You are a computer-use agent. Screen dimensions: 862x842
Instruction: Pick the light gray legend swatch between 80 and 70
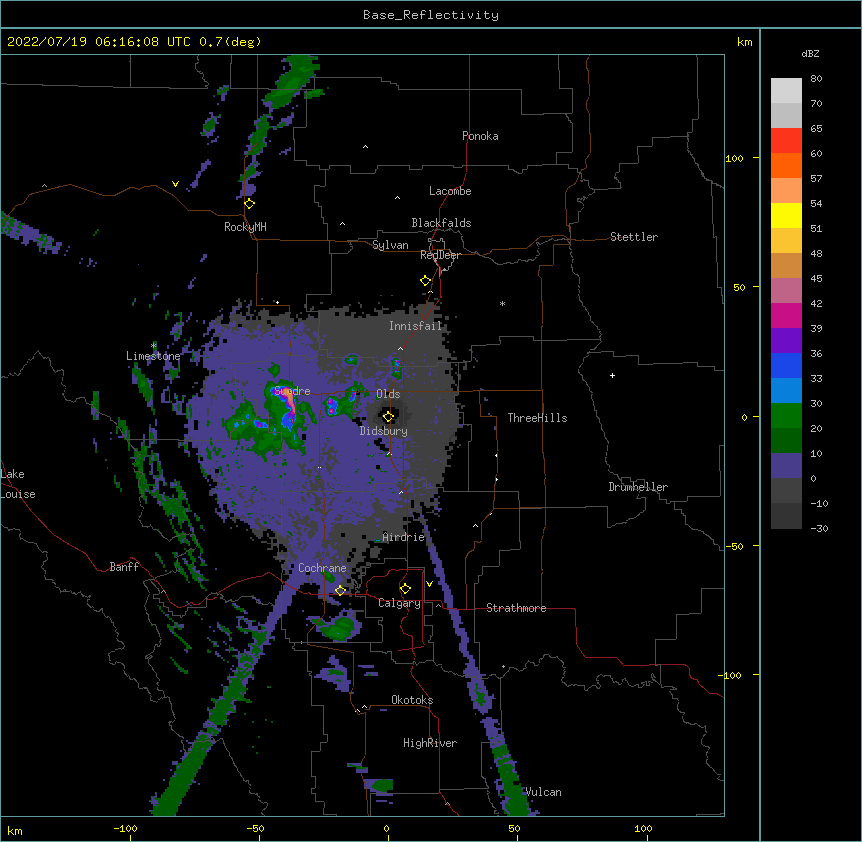coord(786,91)
